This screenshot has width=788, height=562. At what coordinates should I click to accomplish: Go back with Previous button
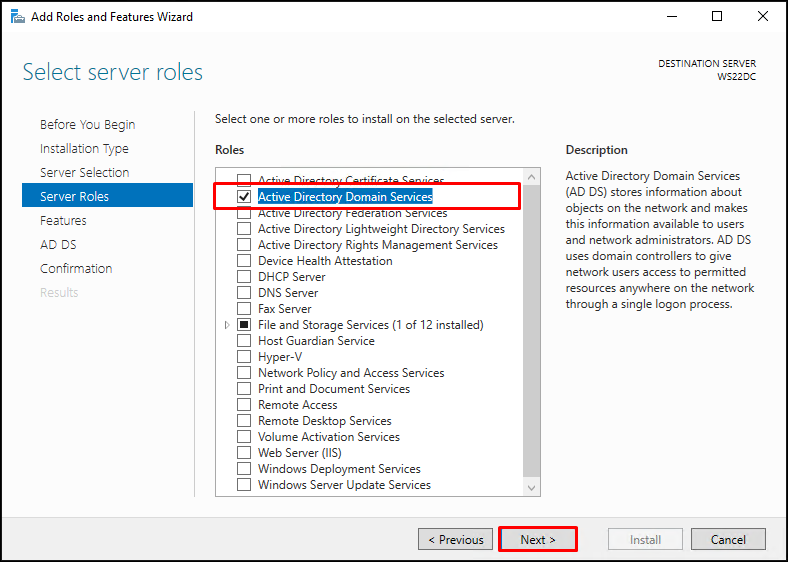tap(455, 540)
